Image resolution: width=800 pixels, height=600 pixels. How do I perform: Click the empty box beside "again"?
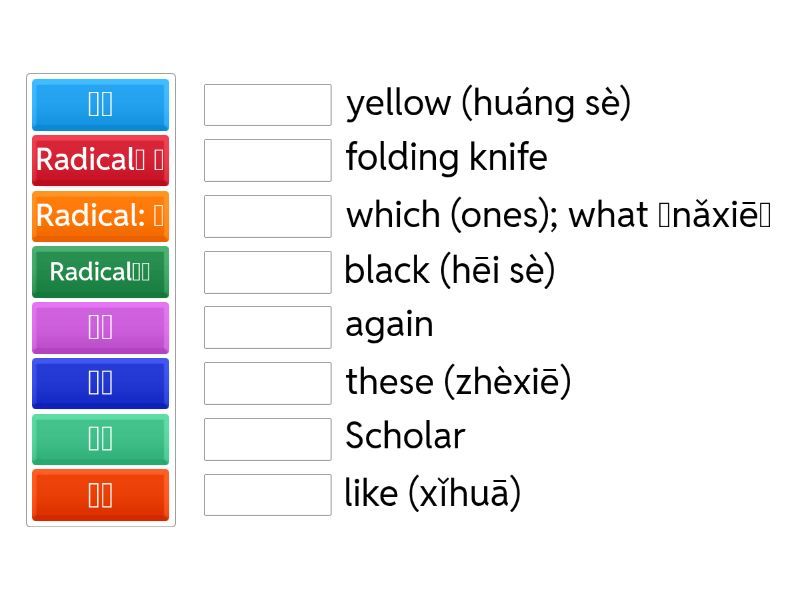(267, 327)
